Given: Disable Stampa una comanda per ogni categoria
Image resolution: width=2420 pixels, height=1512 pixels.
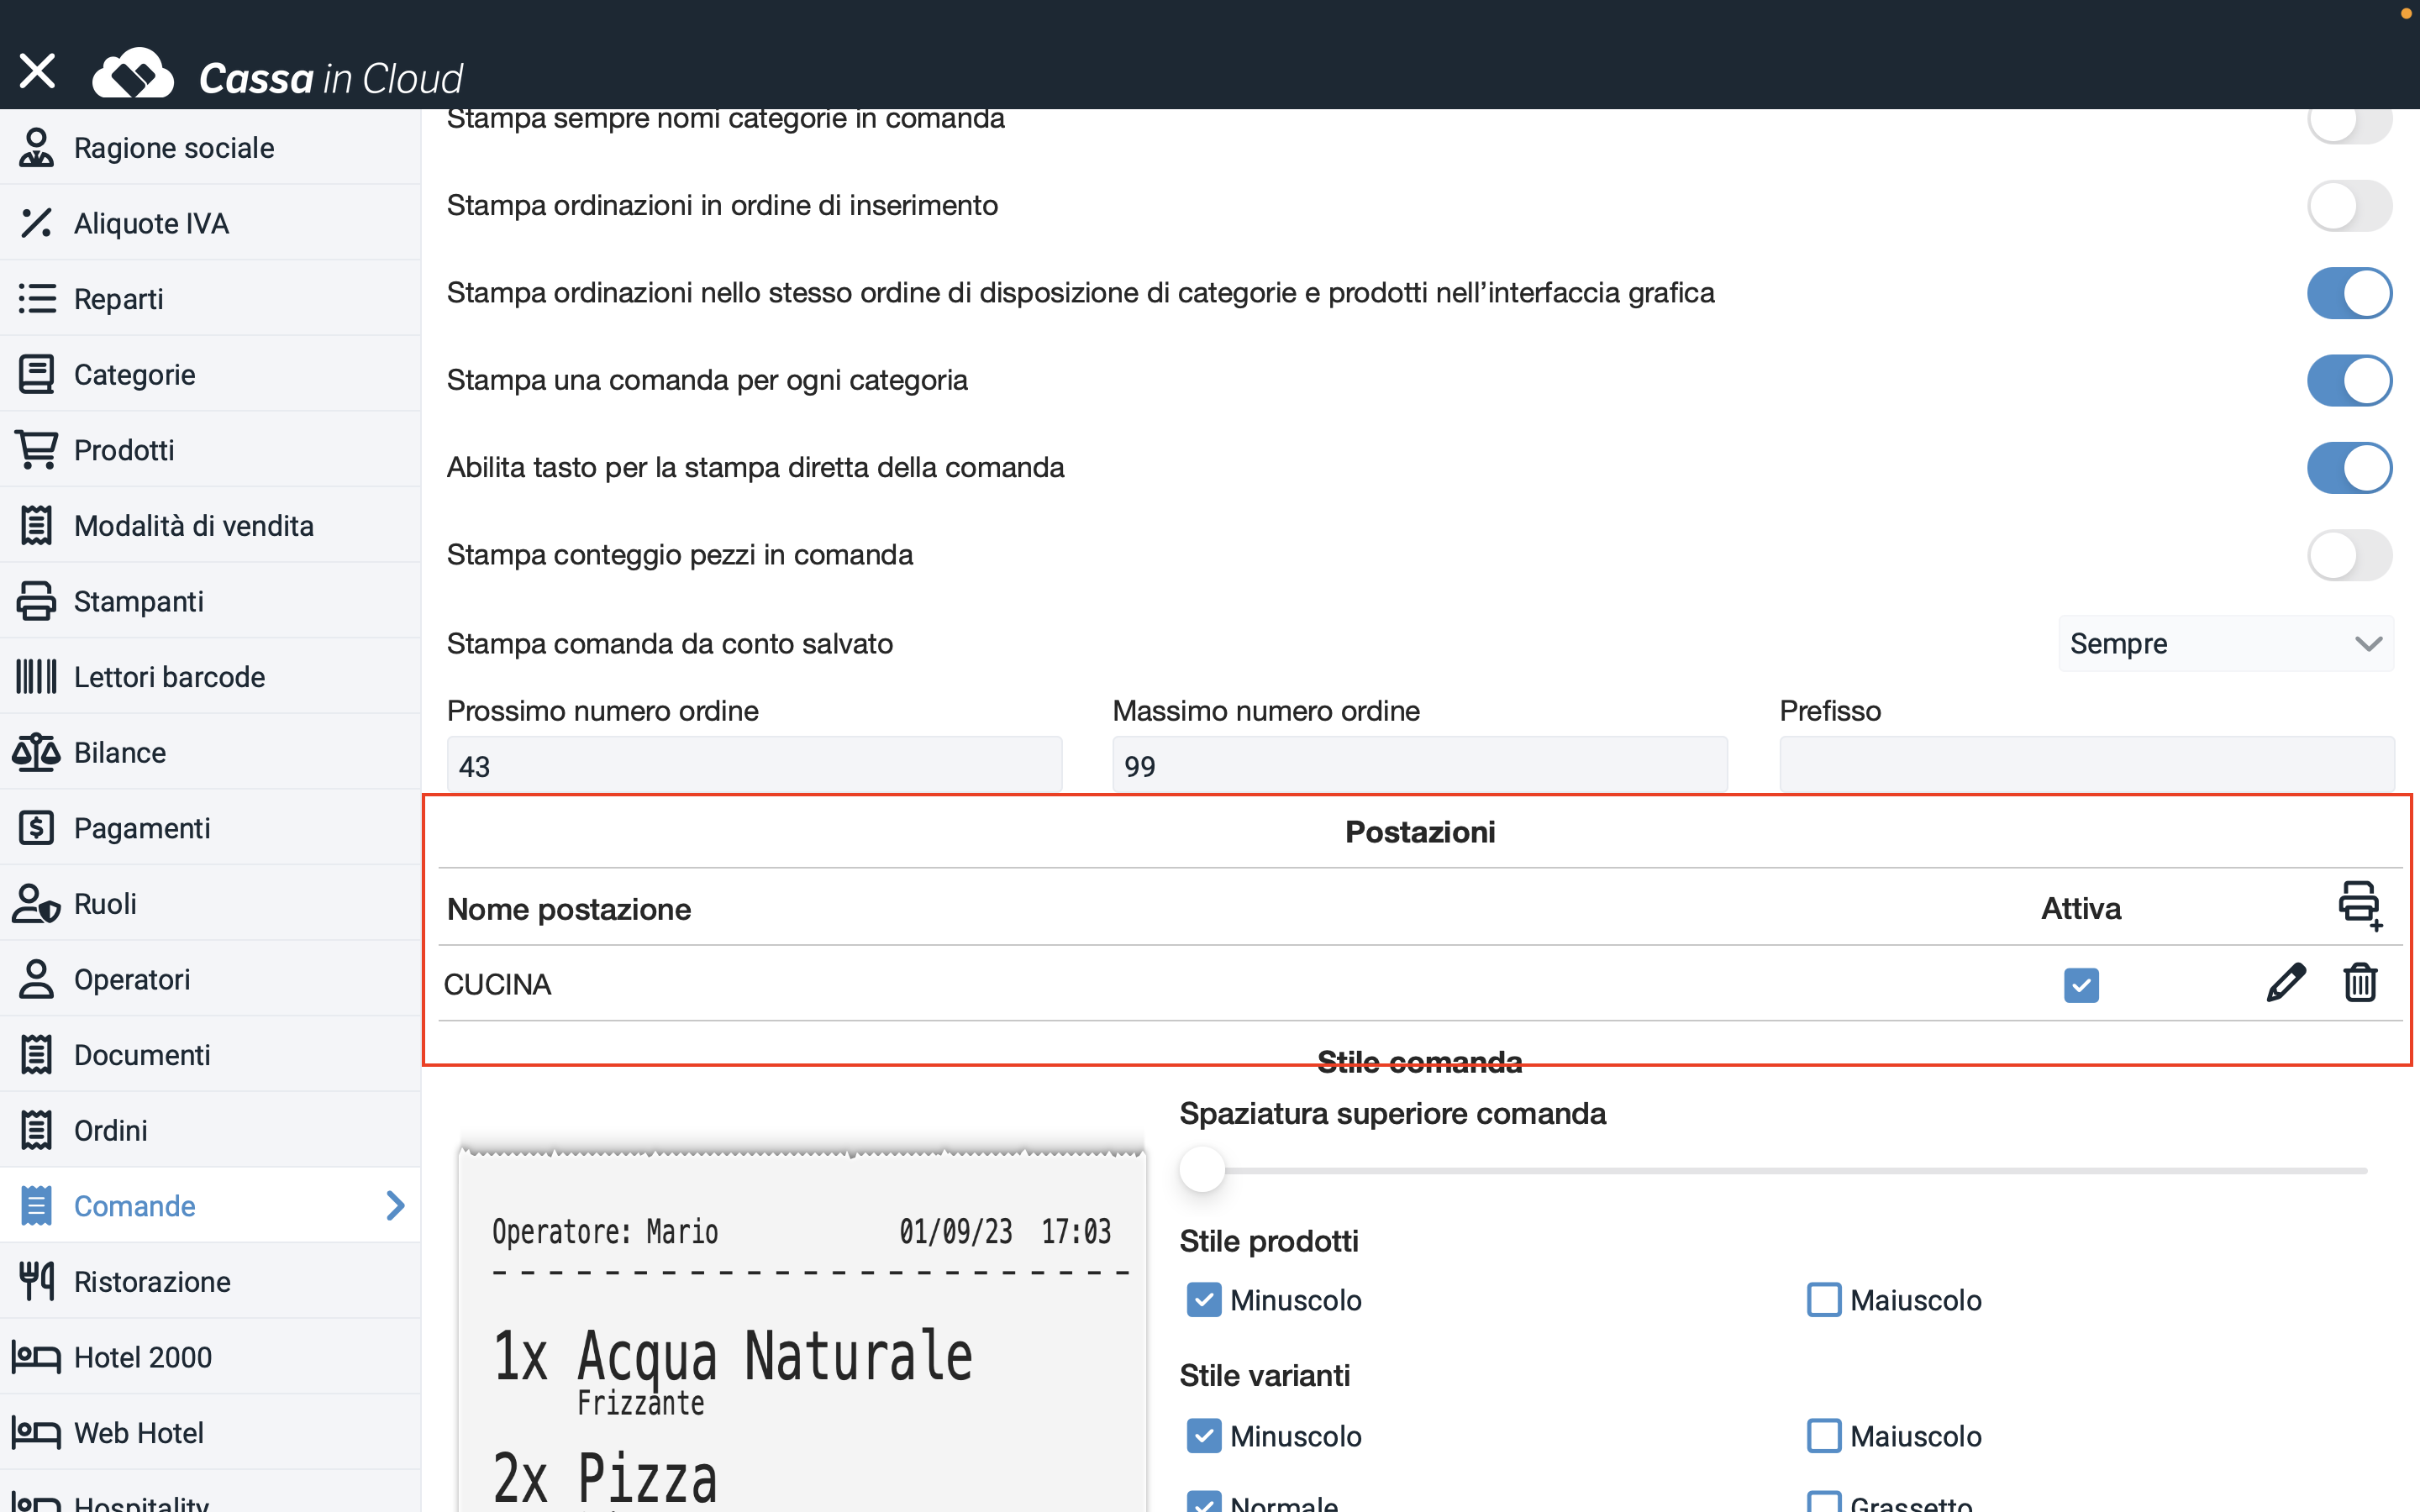Looking at the screenshot, I should [2349, 380].
